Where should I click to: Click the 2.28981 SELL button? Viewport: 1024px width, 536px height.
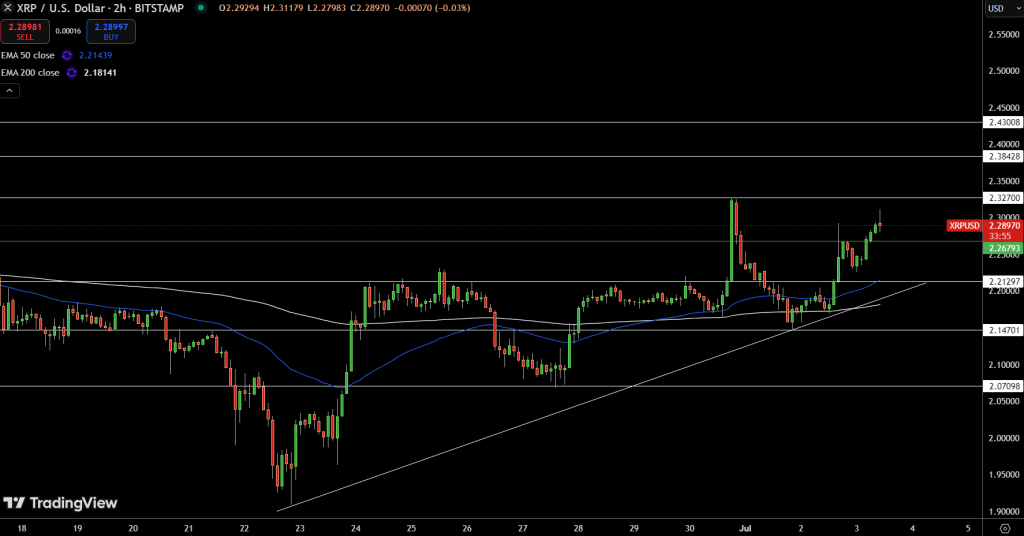[x=25, y=31]
